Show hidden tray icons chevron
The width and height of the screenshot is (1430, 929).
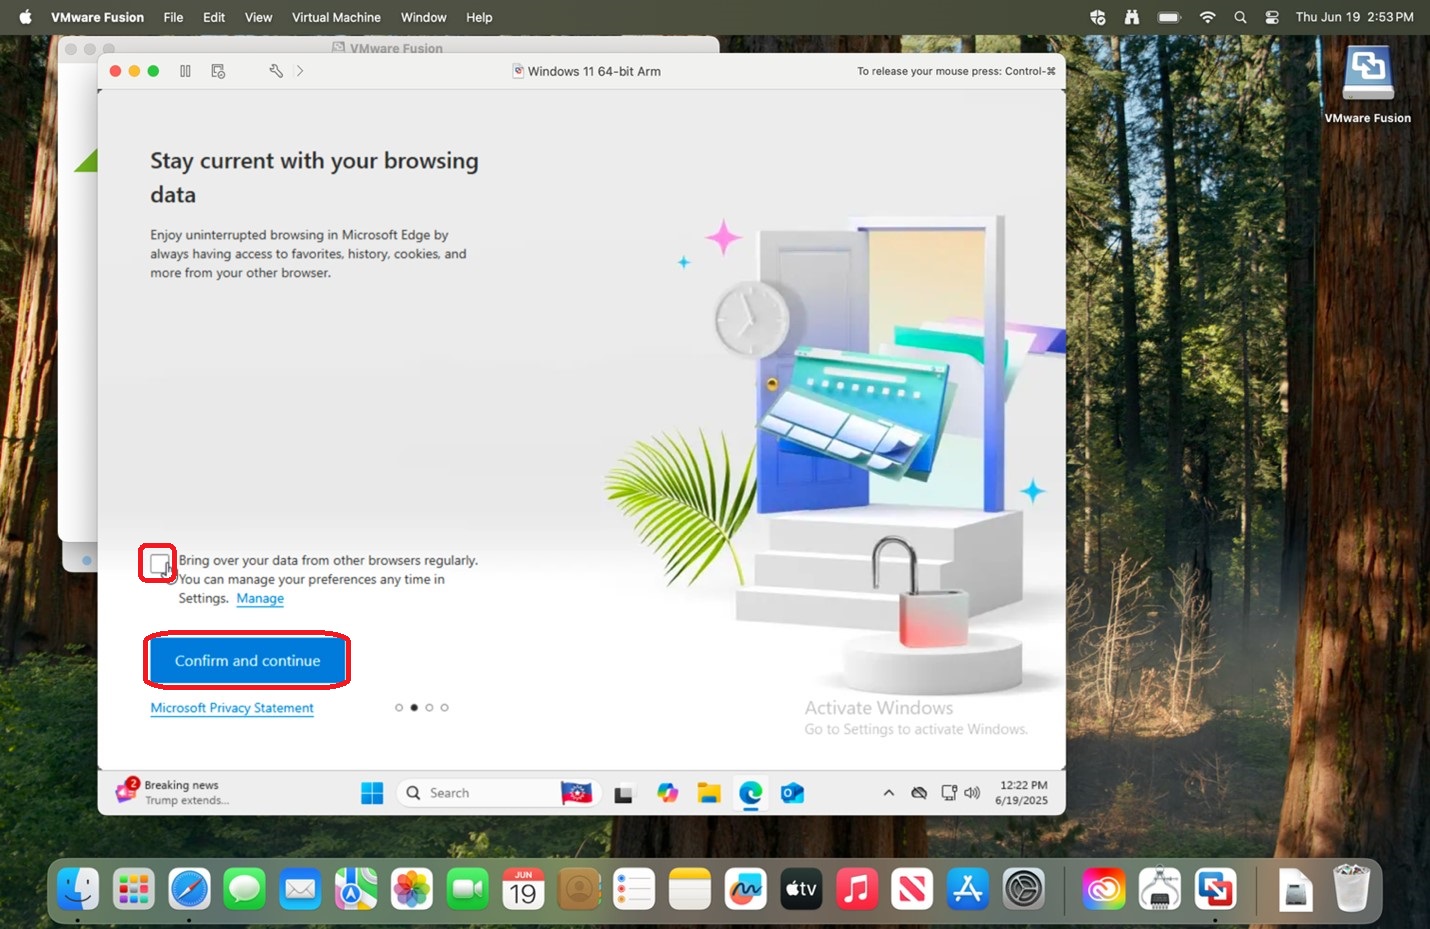point(888,793)
